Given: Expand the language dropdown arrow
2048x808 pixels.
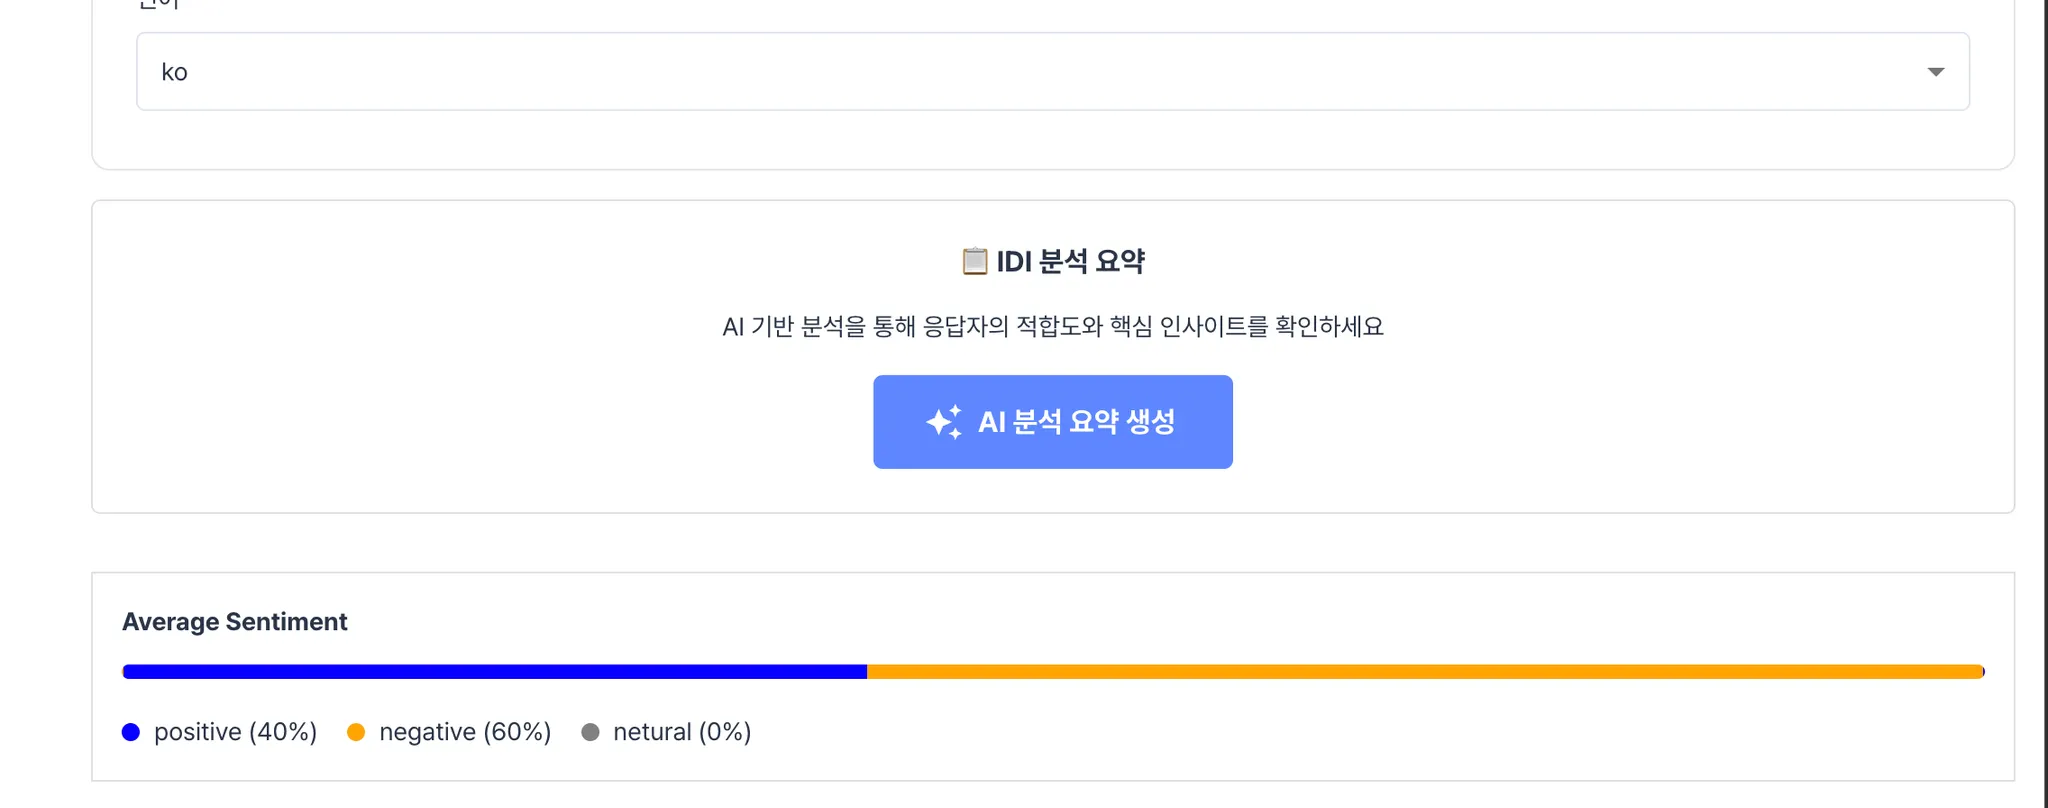Looking at the screenshot, I should [1935, 72].
